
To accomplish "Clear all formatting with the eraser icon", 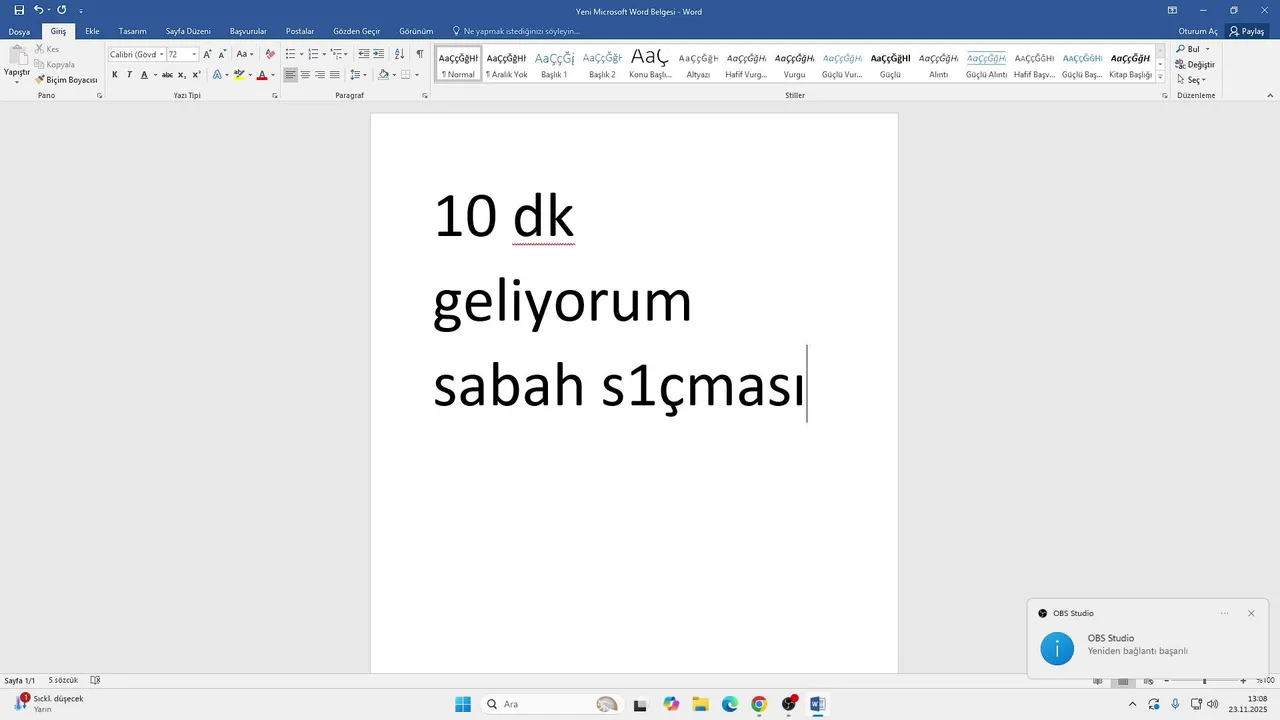I will coord(270,54).
